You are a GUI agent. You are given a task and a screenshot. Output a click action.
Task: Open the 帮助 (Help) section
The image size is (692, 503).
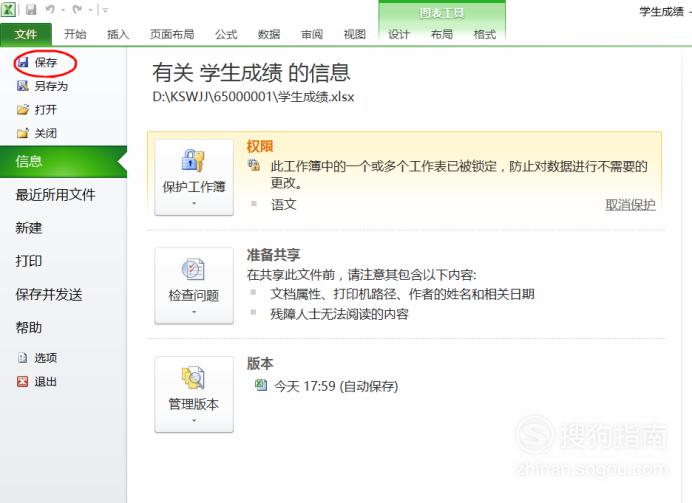click(x=29, y=327)
